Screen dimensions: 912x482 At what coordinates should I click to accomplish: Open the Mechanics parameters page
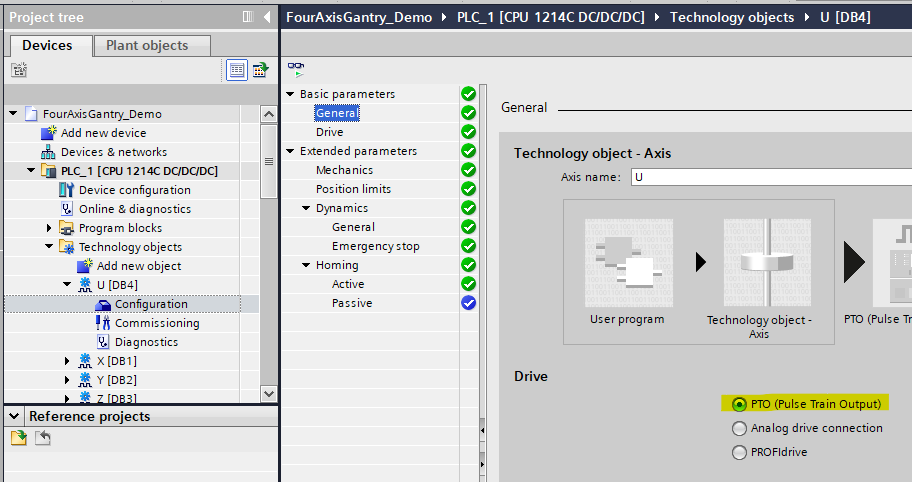pos(344,170)
